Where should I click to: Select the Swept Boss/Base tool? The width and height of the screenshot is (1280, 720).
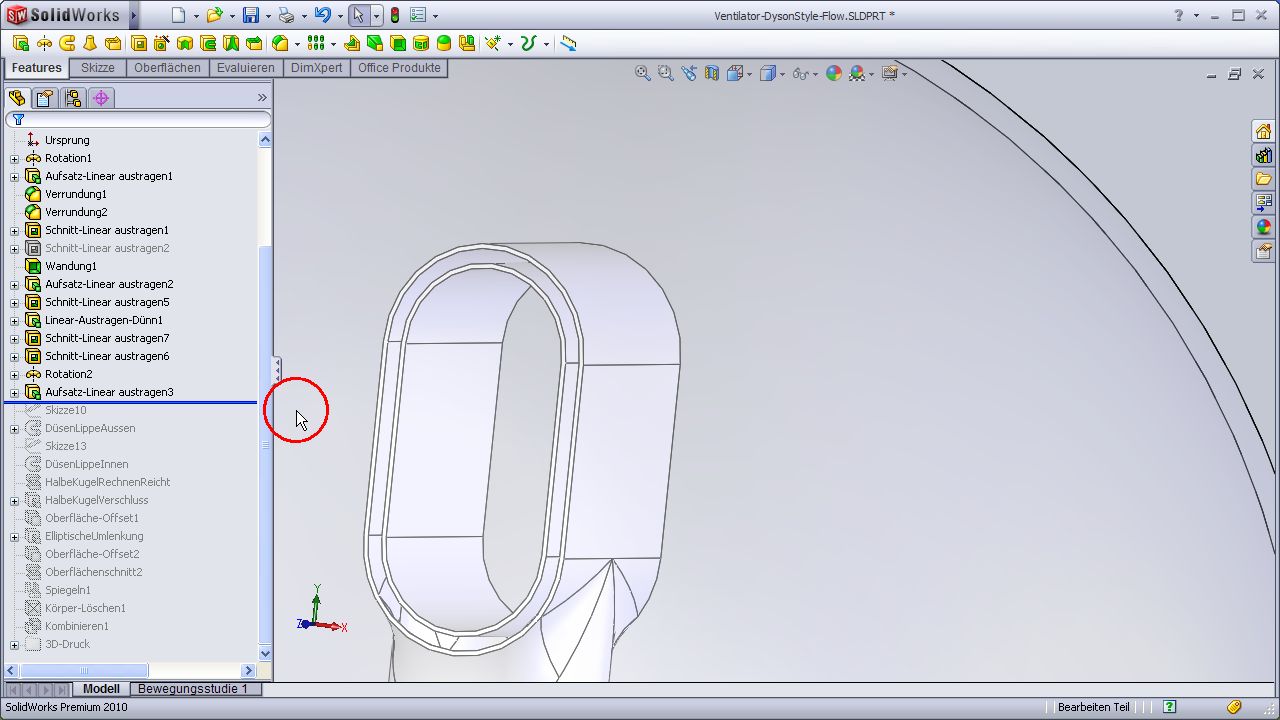click(67, 43)
